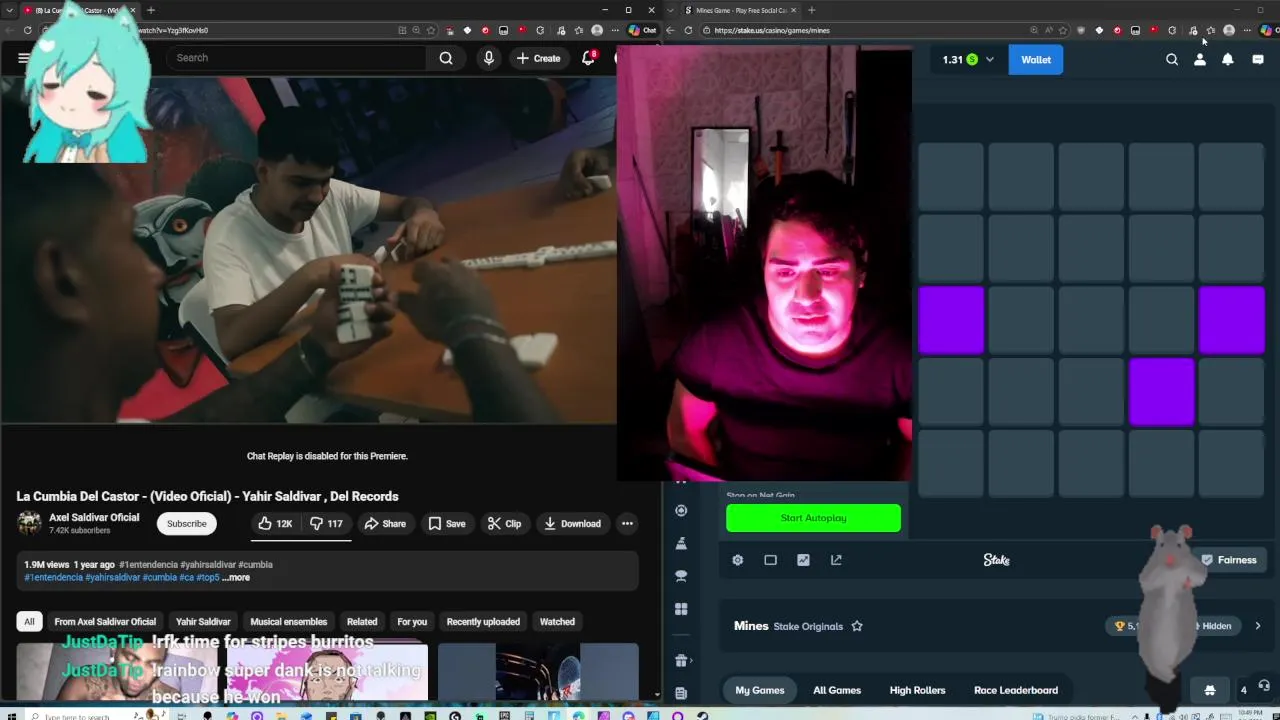The image size is (1280, 720).
Task: Switch to Race Leaderboard tab
Action: tap(1016, 690)
